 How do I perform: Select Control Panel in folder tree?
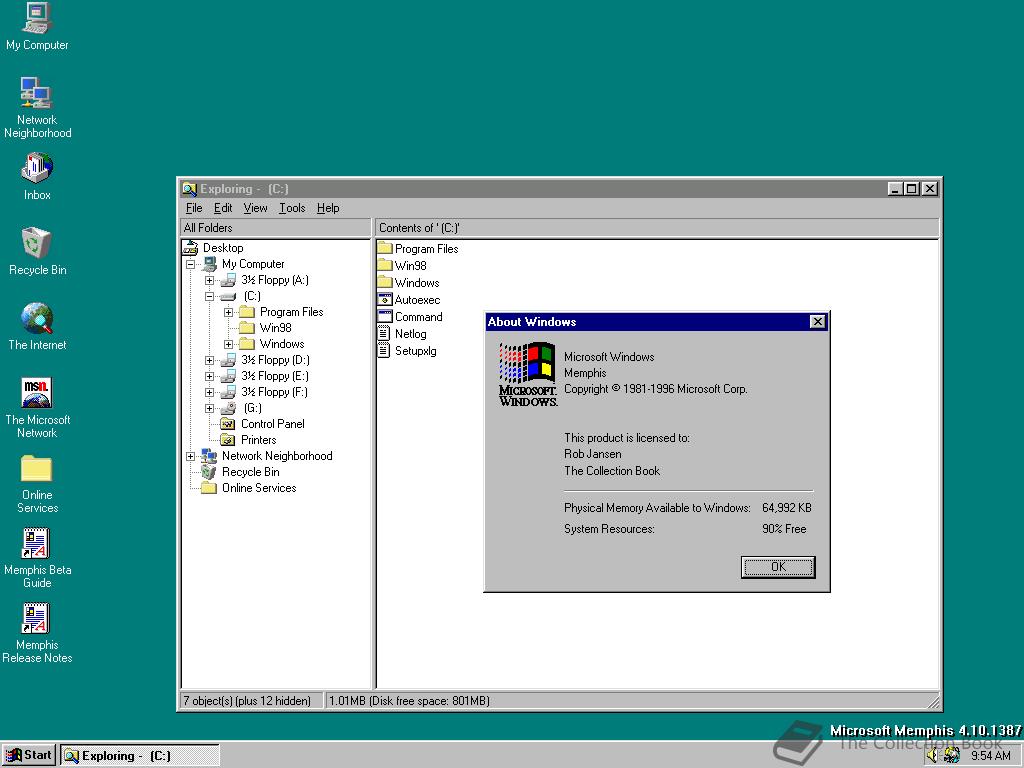point(272,424)
